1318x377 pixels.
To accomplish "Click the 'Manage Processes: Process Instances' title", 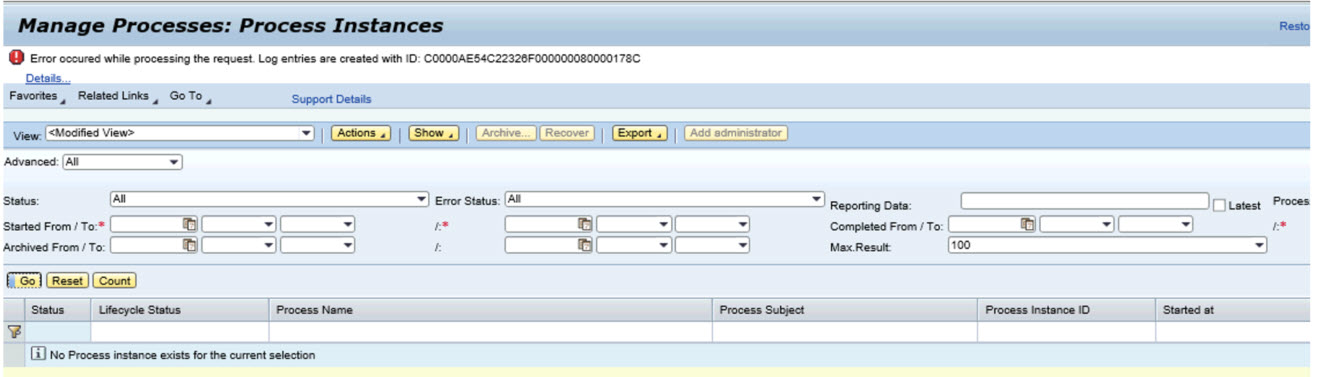I will coord(231,25).
